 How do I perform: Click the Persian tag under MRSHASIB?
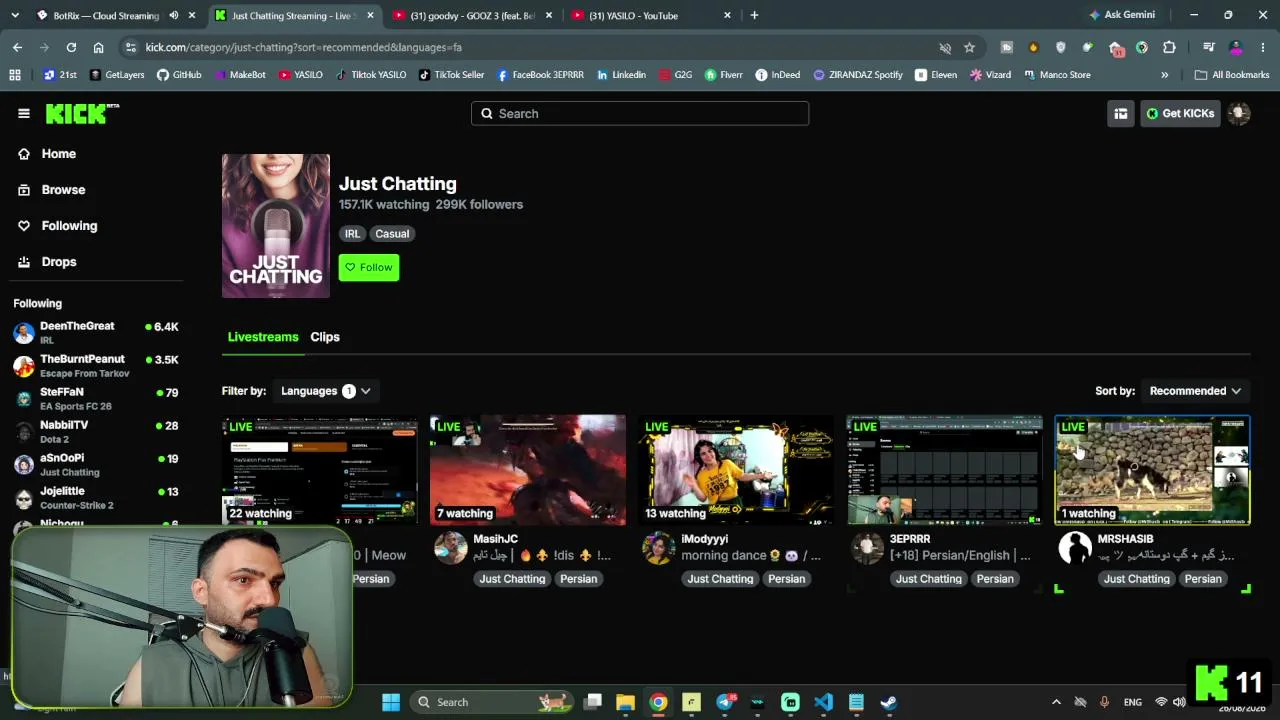(1203, 579)
